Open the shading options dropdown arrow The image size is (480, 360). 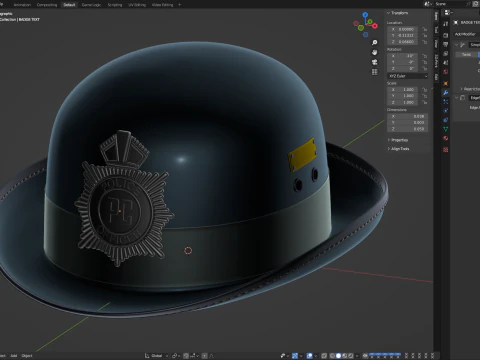click(x=357, y=356)
